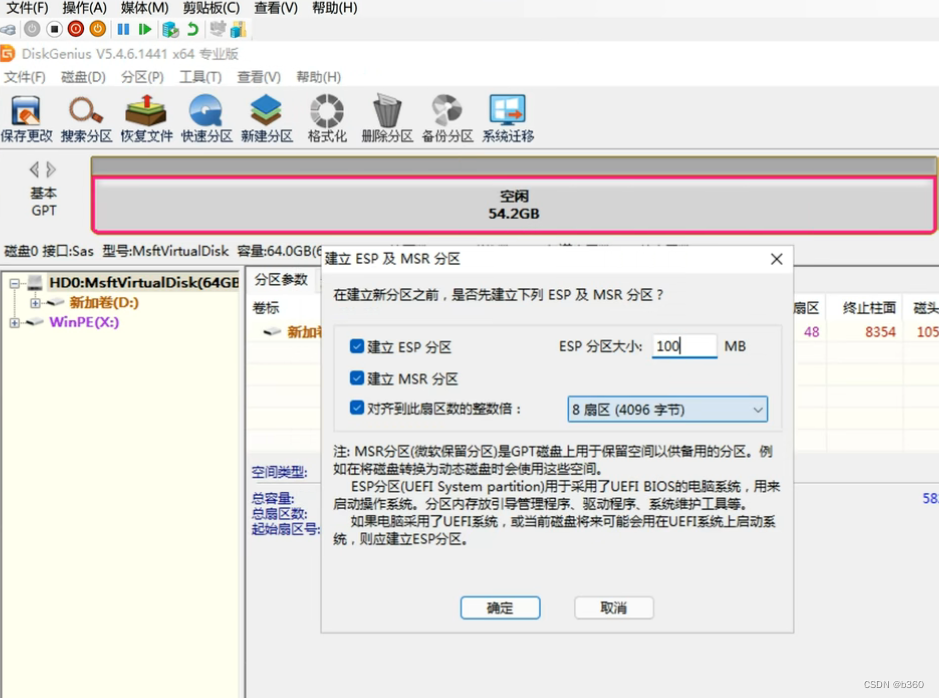
Task: Select 新加卷(D:) in the disk tree
Action: click(104, 302)
